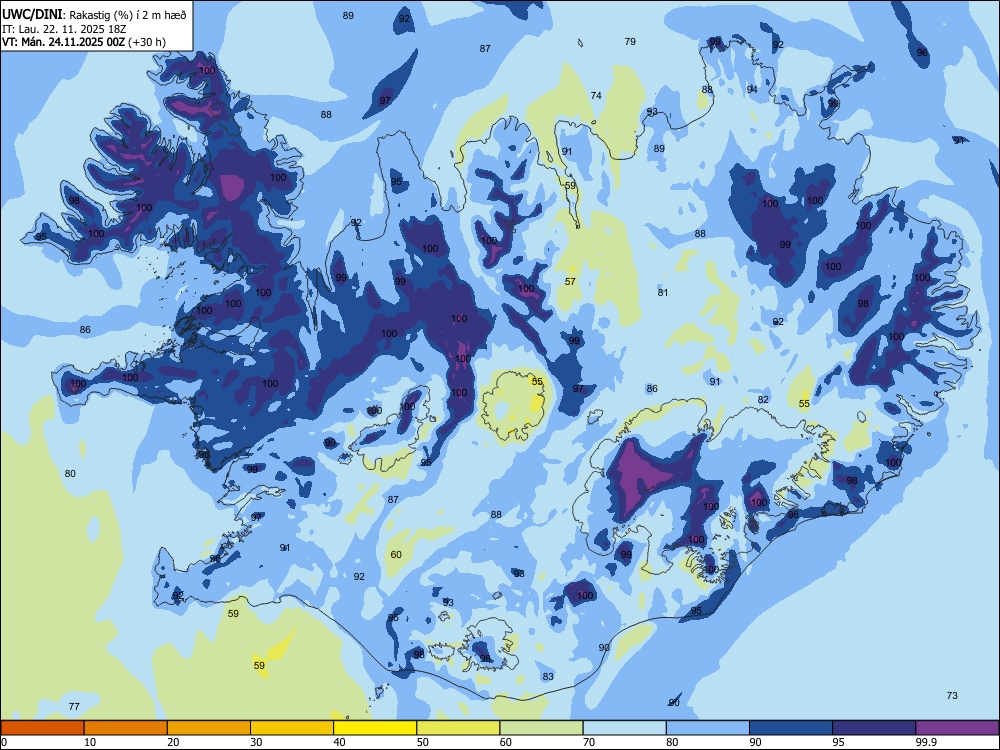Choose the 60–70 light green legend swatch
1000x750 pixels.
(541, 728)
